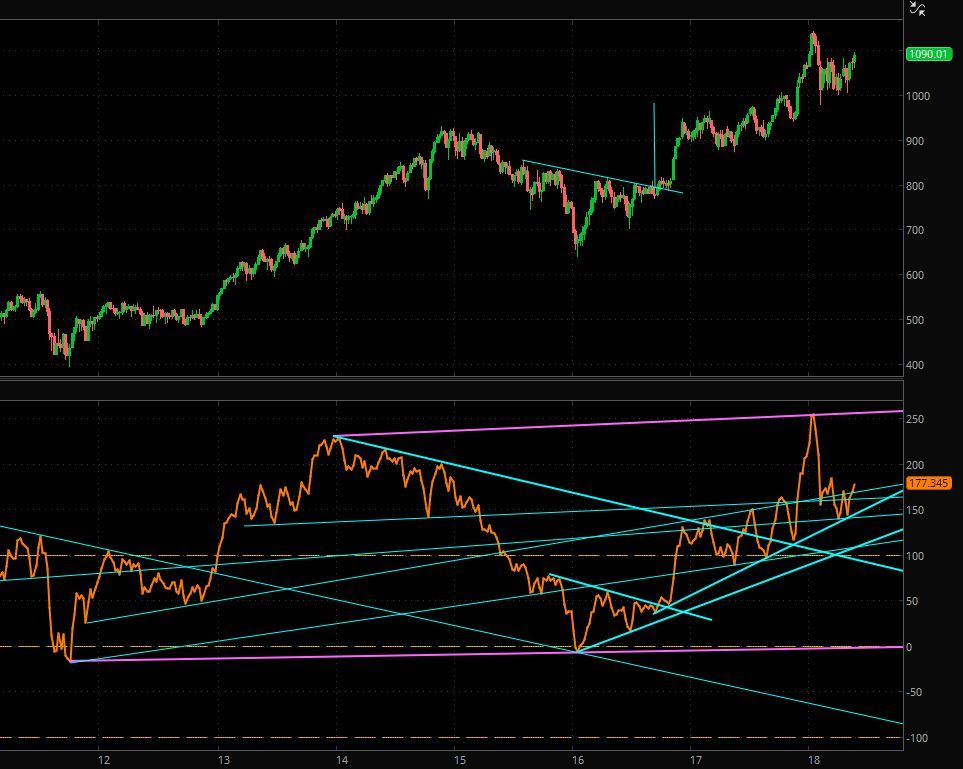The width and height of the screenshot is (963, 769).
Task: Click date label 14 on time axis
Action: coord(341,760)
